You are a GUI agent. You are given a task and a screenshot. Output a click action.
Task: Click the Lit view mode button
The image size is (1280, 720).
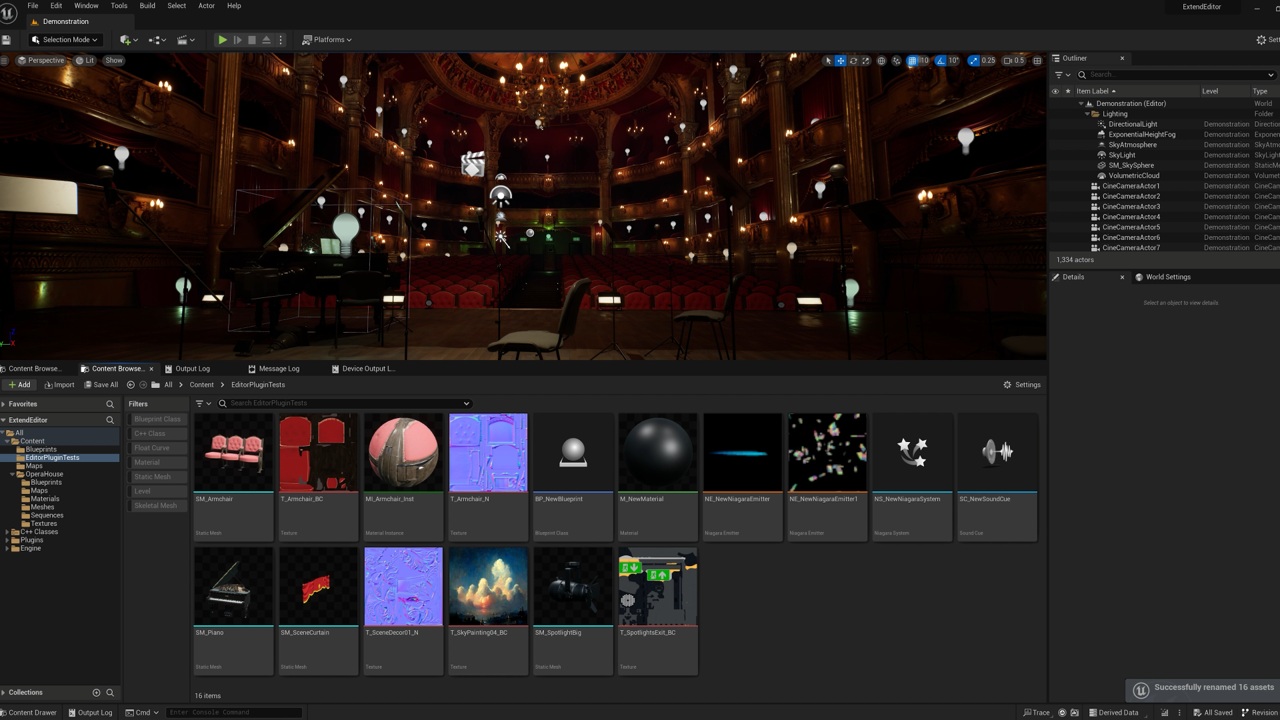pos(85,60)
